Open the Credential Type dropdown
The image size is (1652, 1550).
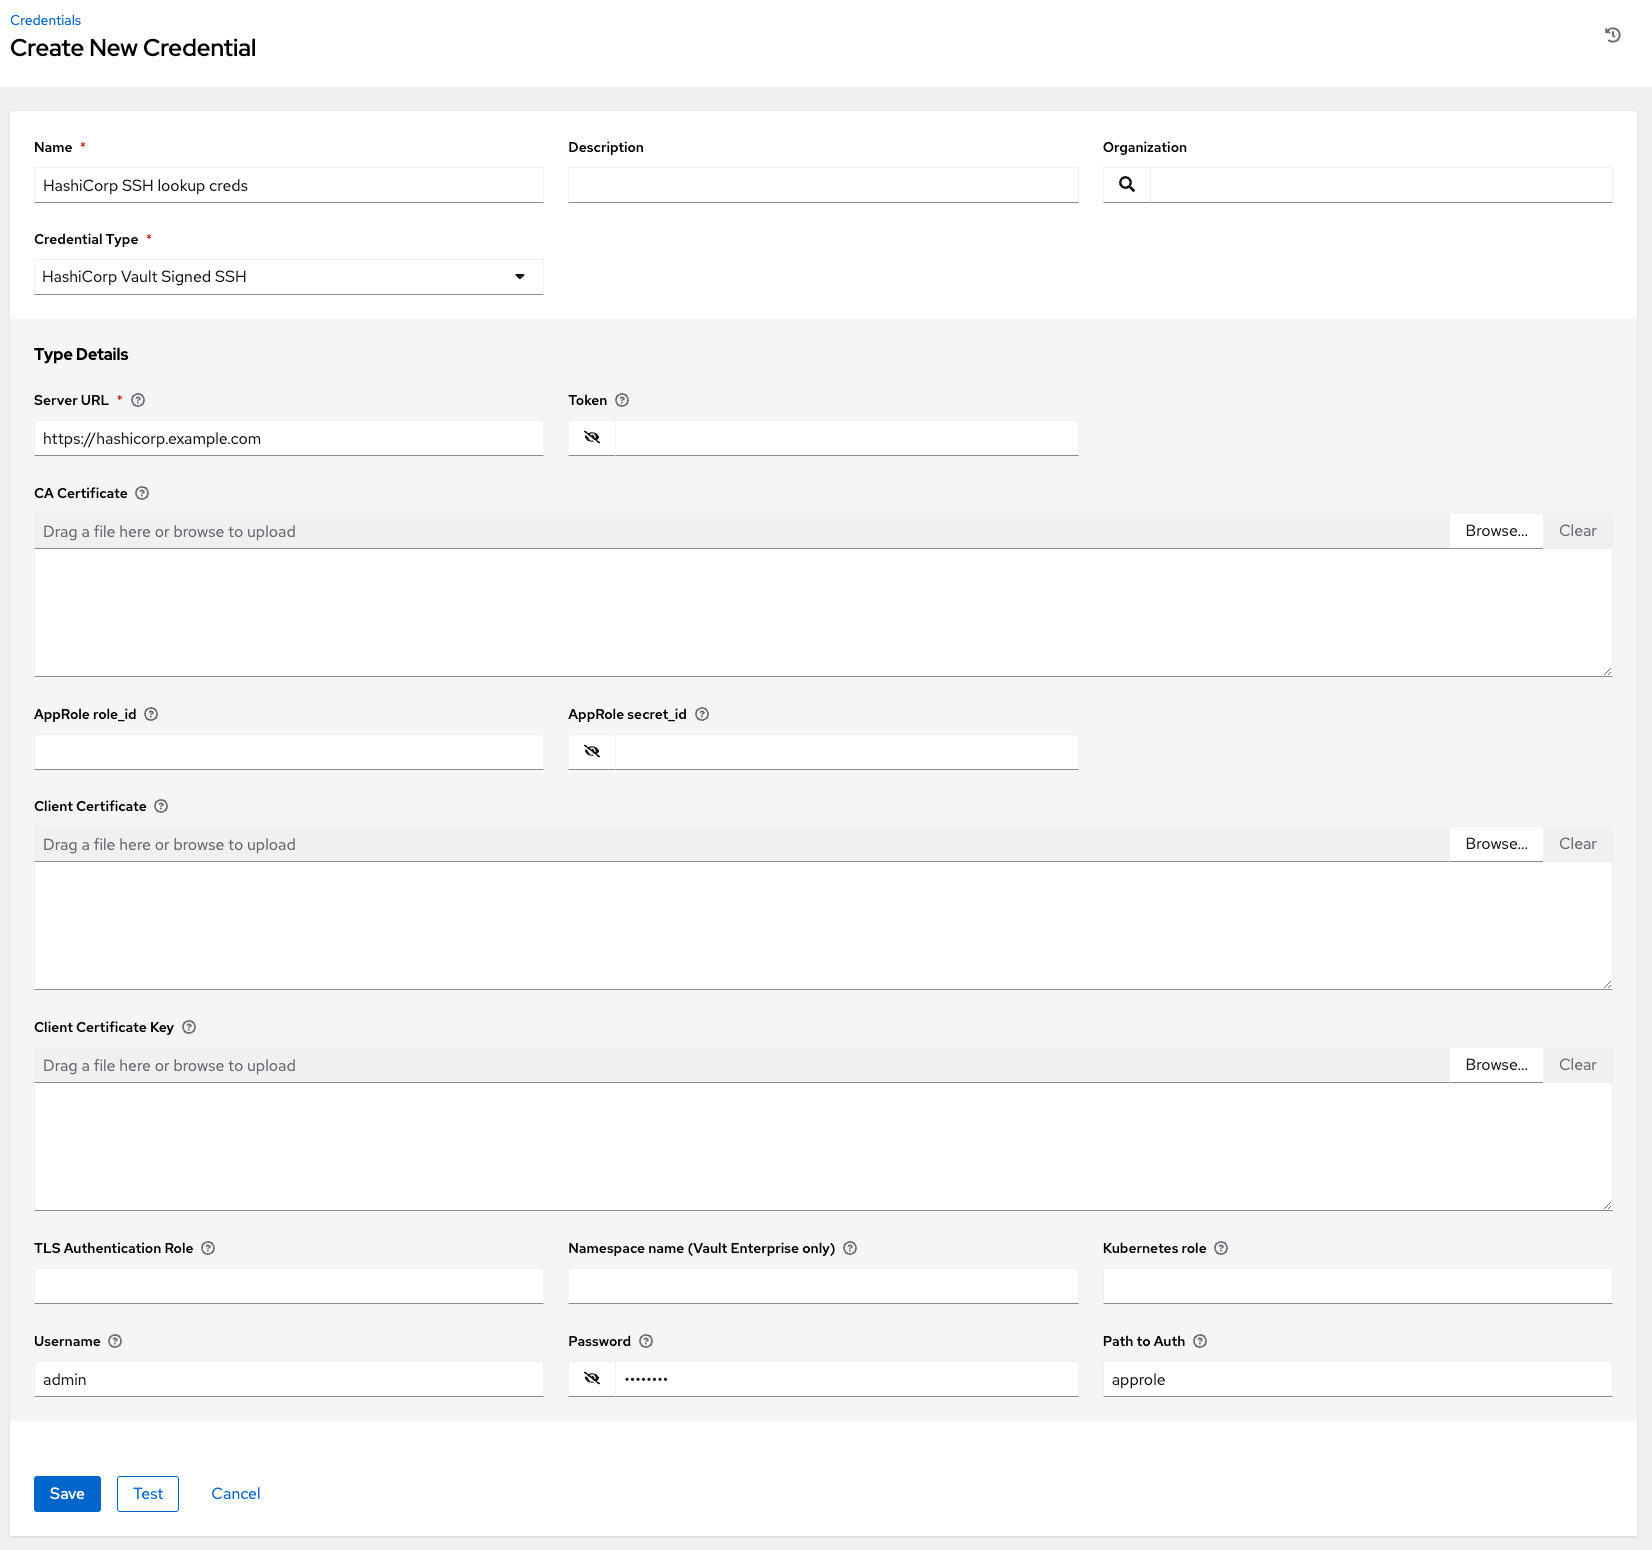520,276
